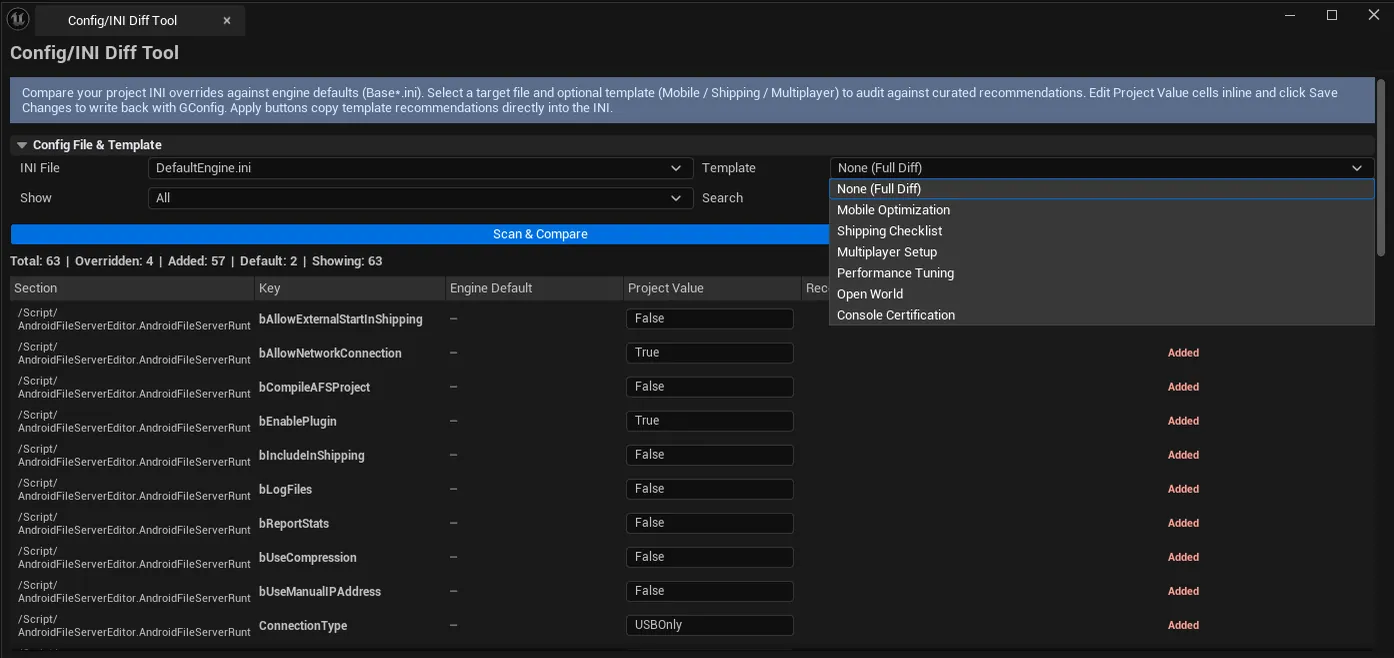
Task: Click the Added status in bAllowNetworkConnection row
Action: [x=1183, y=353]
